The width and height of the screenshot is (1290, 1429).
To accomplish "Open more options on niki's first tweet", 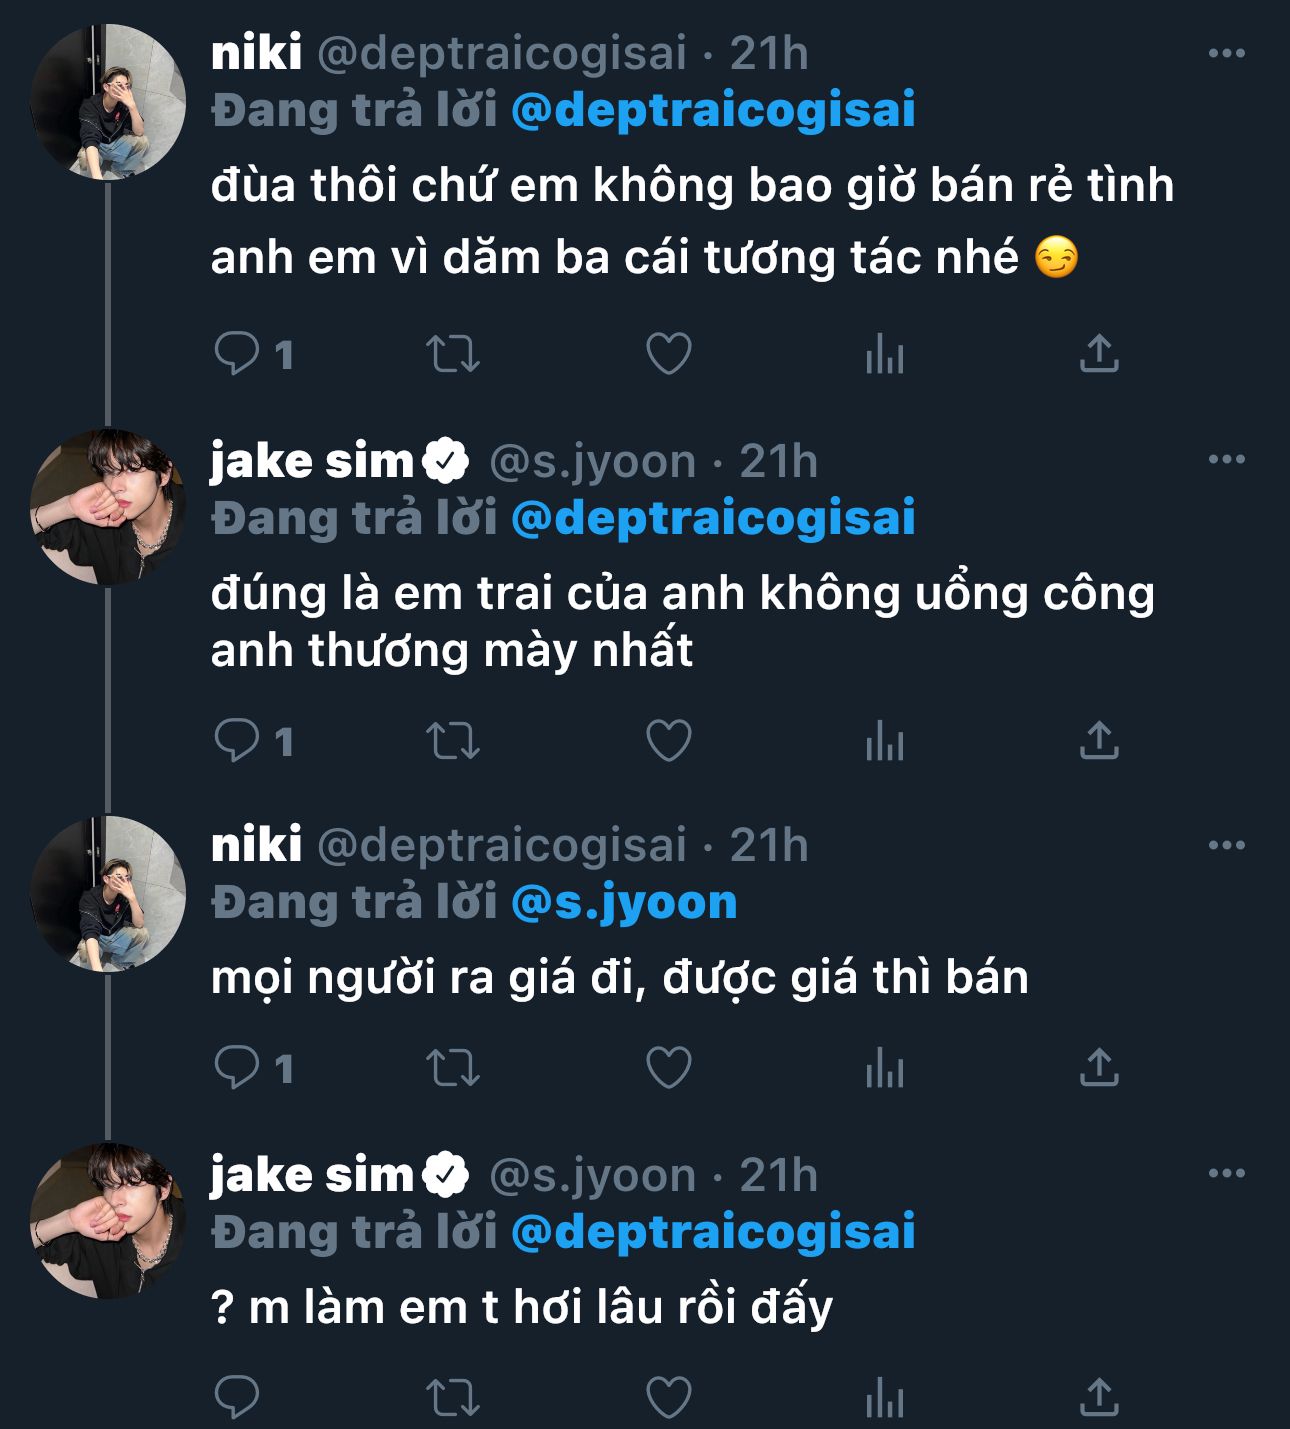I will 1226,53.
